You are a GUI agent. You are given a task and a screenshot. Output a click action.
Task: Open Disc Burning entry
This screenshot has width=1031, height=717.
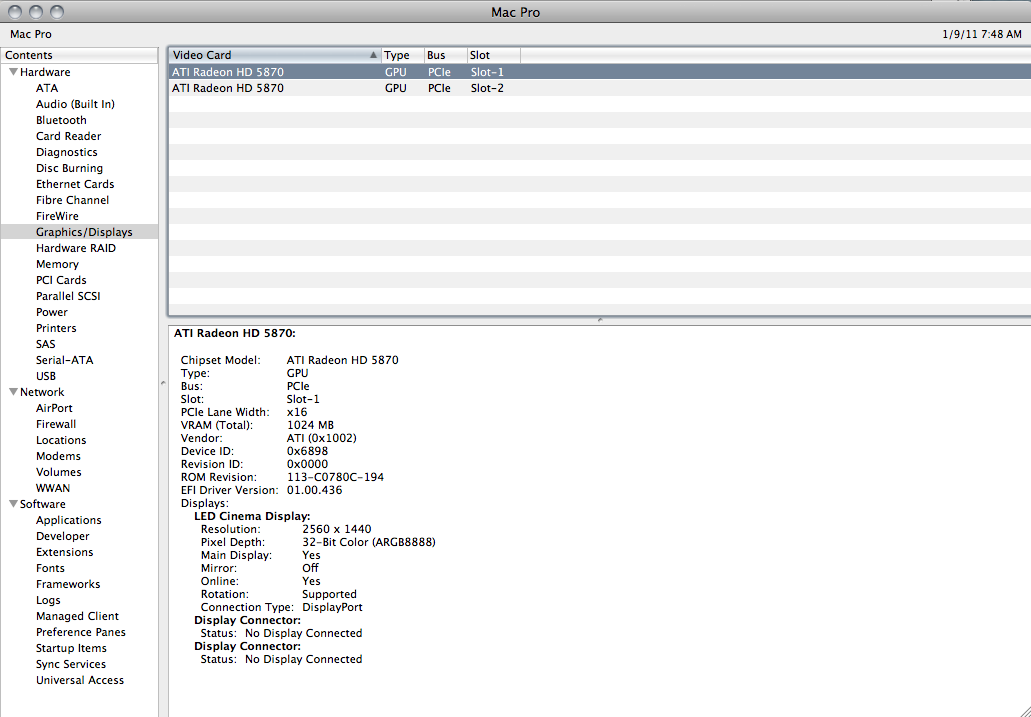point(69,168)
